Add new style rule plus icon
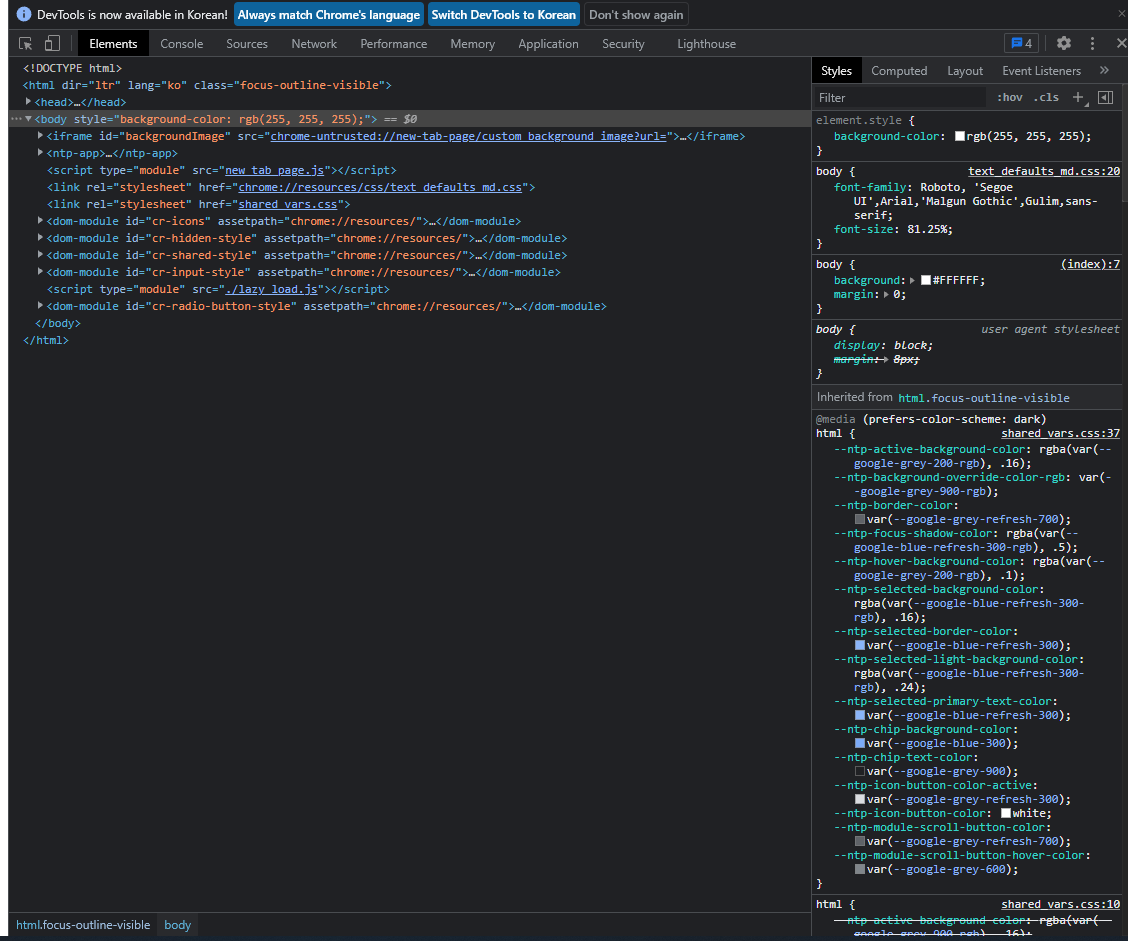 click(x=1078, y=98)
